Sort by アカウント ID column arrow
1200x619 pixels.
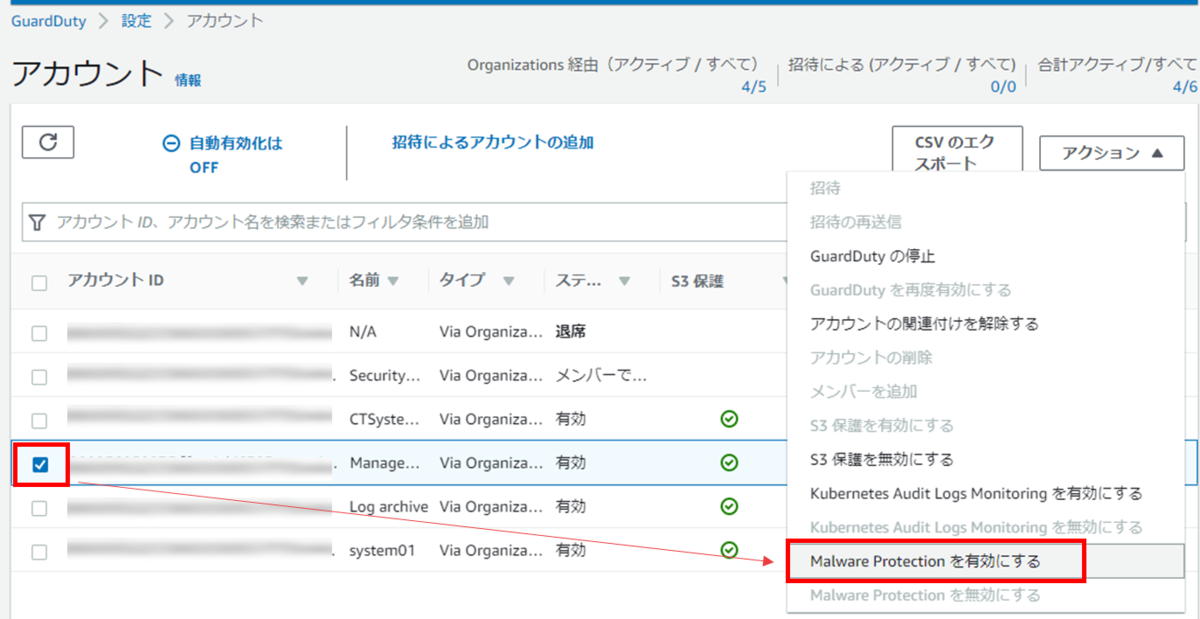(x=303, y=282)
